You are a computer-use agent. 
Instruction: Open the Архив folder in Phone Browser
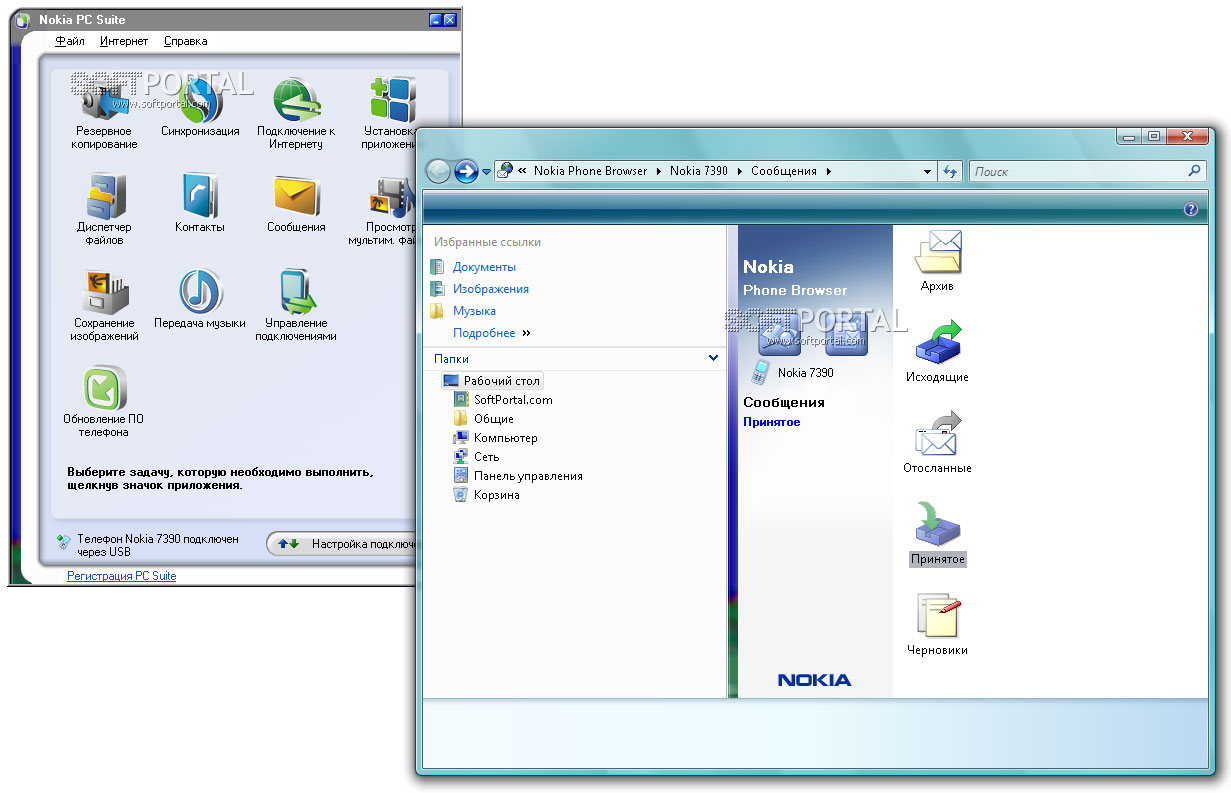(938, 251)
